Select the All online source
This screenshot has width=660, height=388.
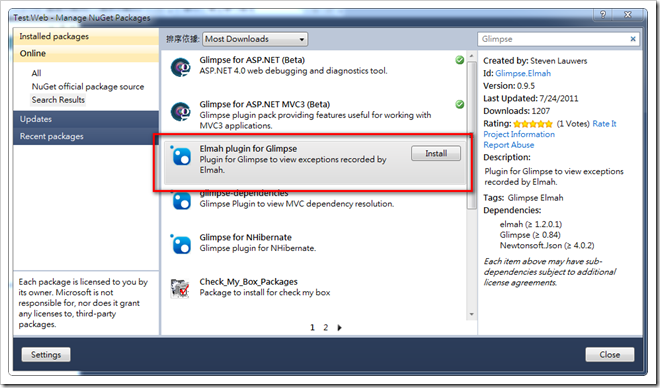(x=36, y=73)
